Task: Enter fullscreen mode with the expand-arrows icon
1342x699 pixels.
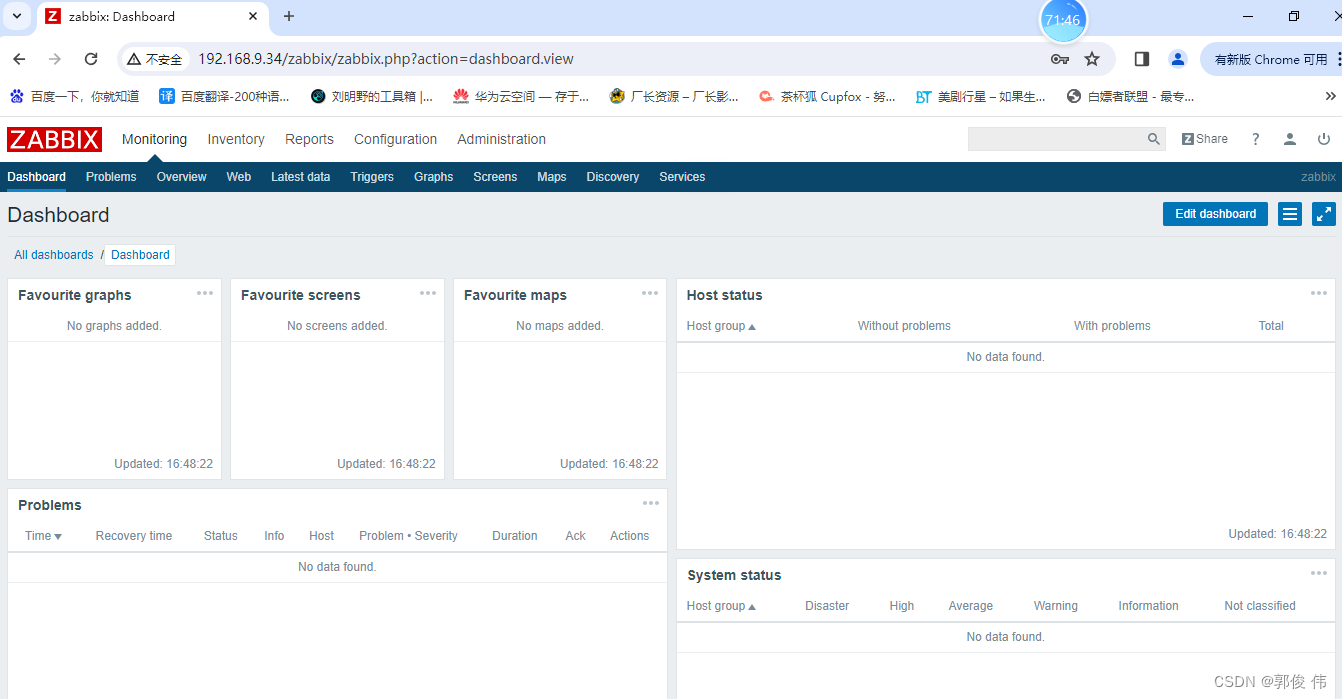Action: point(1324,214)
